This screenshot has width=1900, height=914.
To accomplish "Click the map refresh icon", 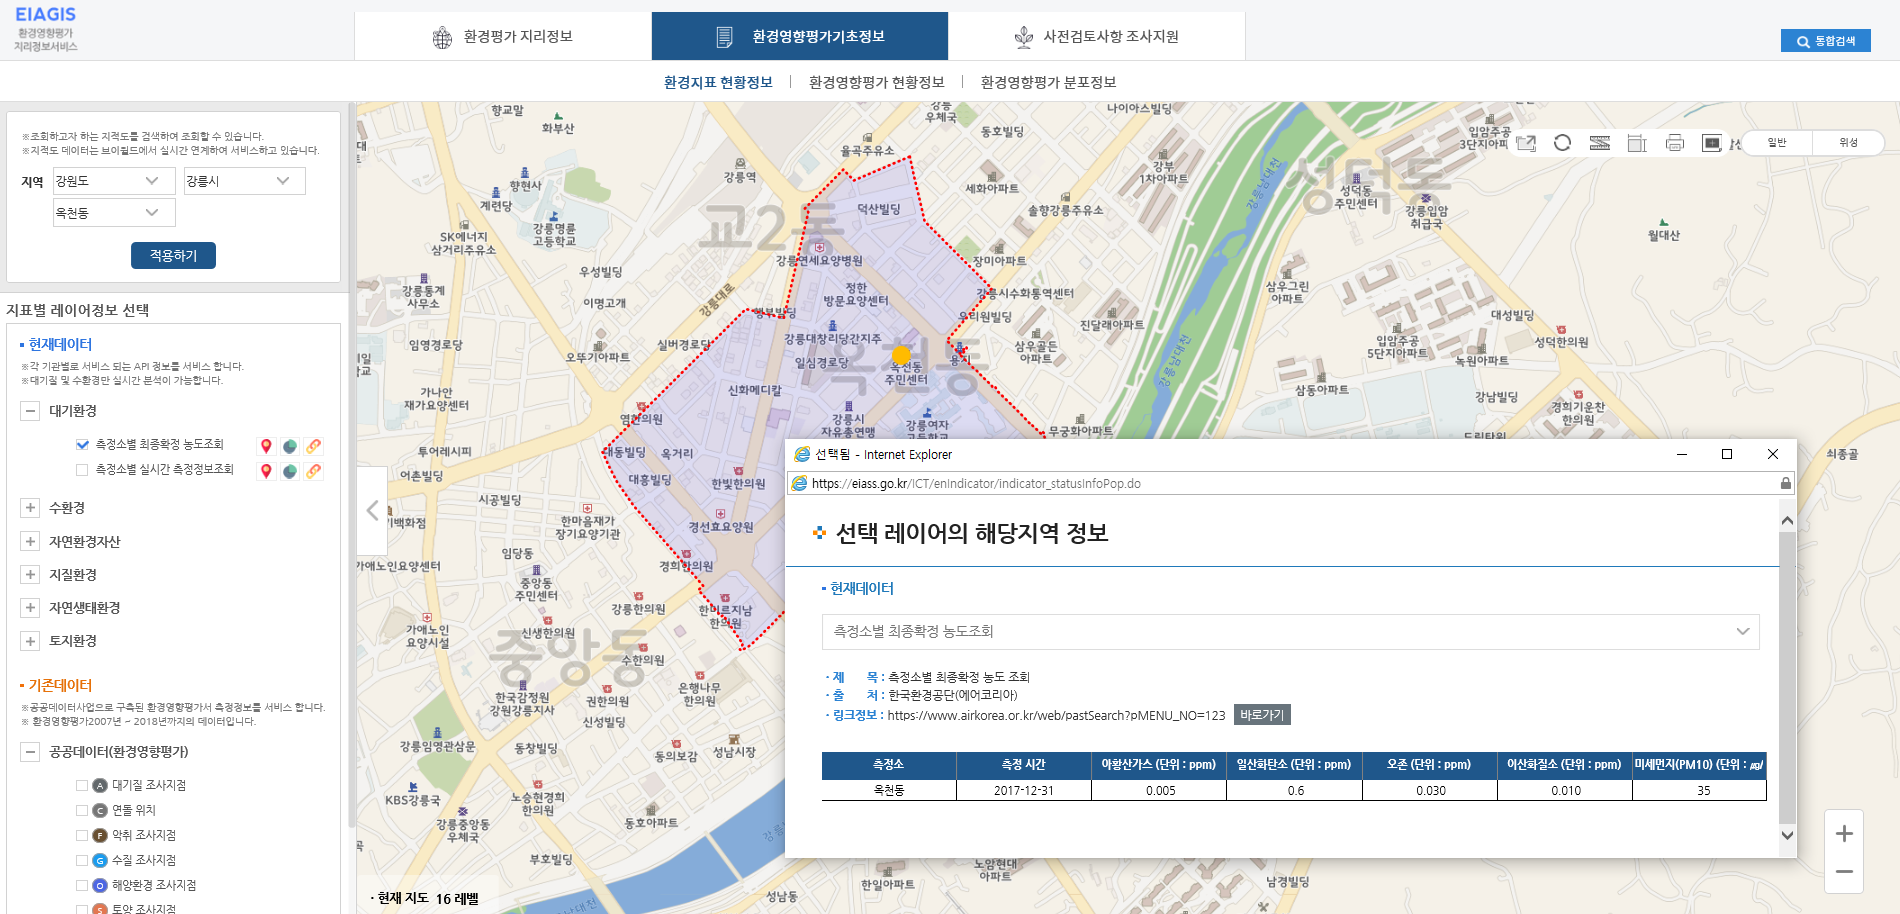I will (x=1562, y=143).
